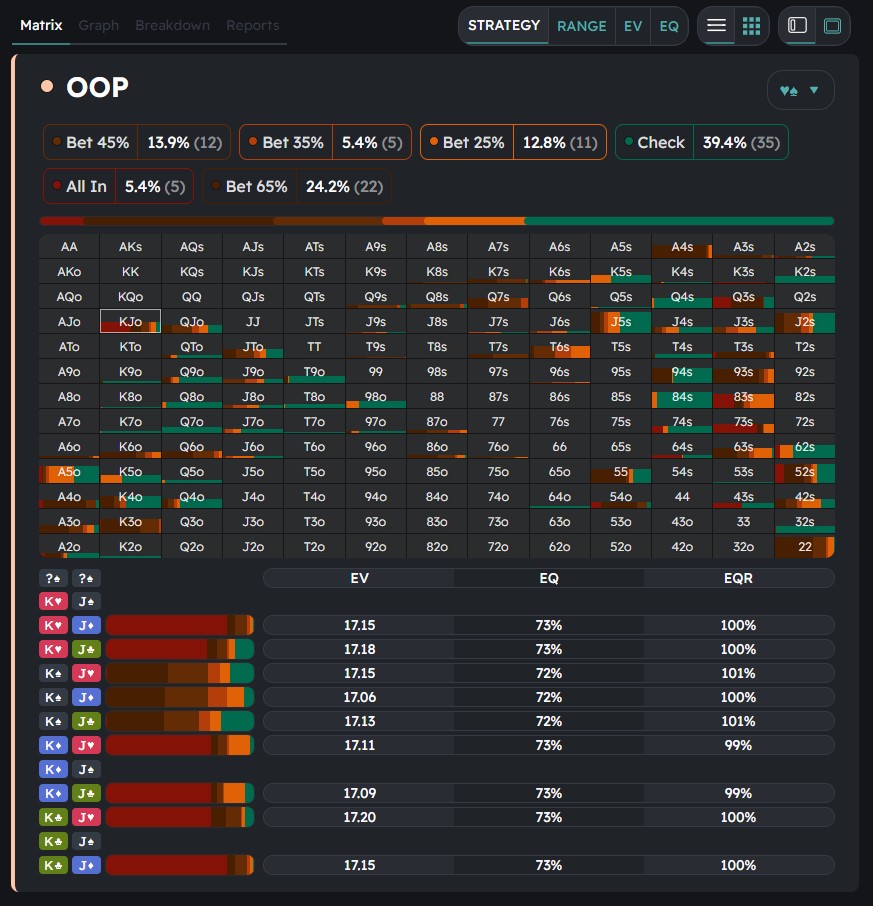Toggle EQ display mode
Screen dimensions: 873x906
click(x=669, y=26)
